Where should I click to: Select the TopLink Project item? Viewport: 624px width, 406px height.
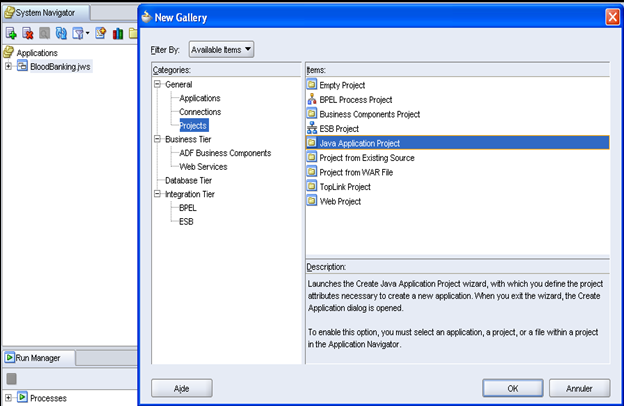(x=345, y=187)
